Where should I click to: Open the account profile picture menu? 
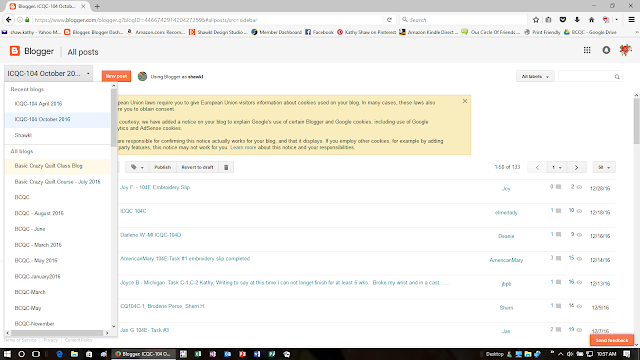(625, 50)
